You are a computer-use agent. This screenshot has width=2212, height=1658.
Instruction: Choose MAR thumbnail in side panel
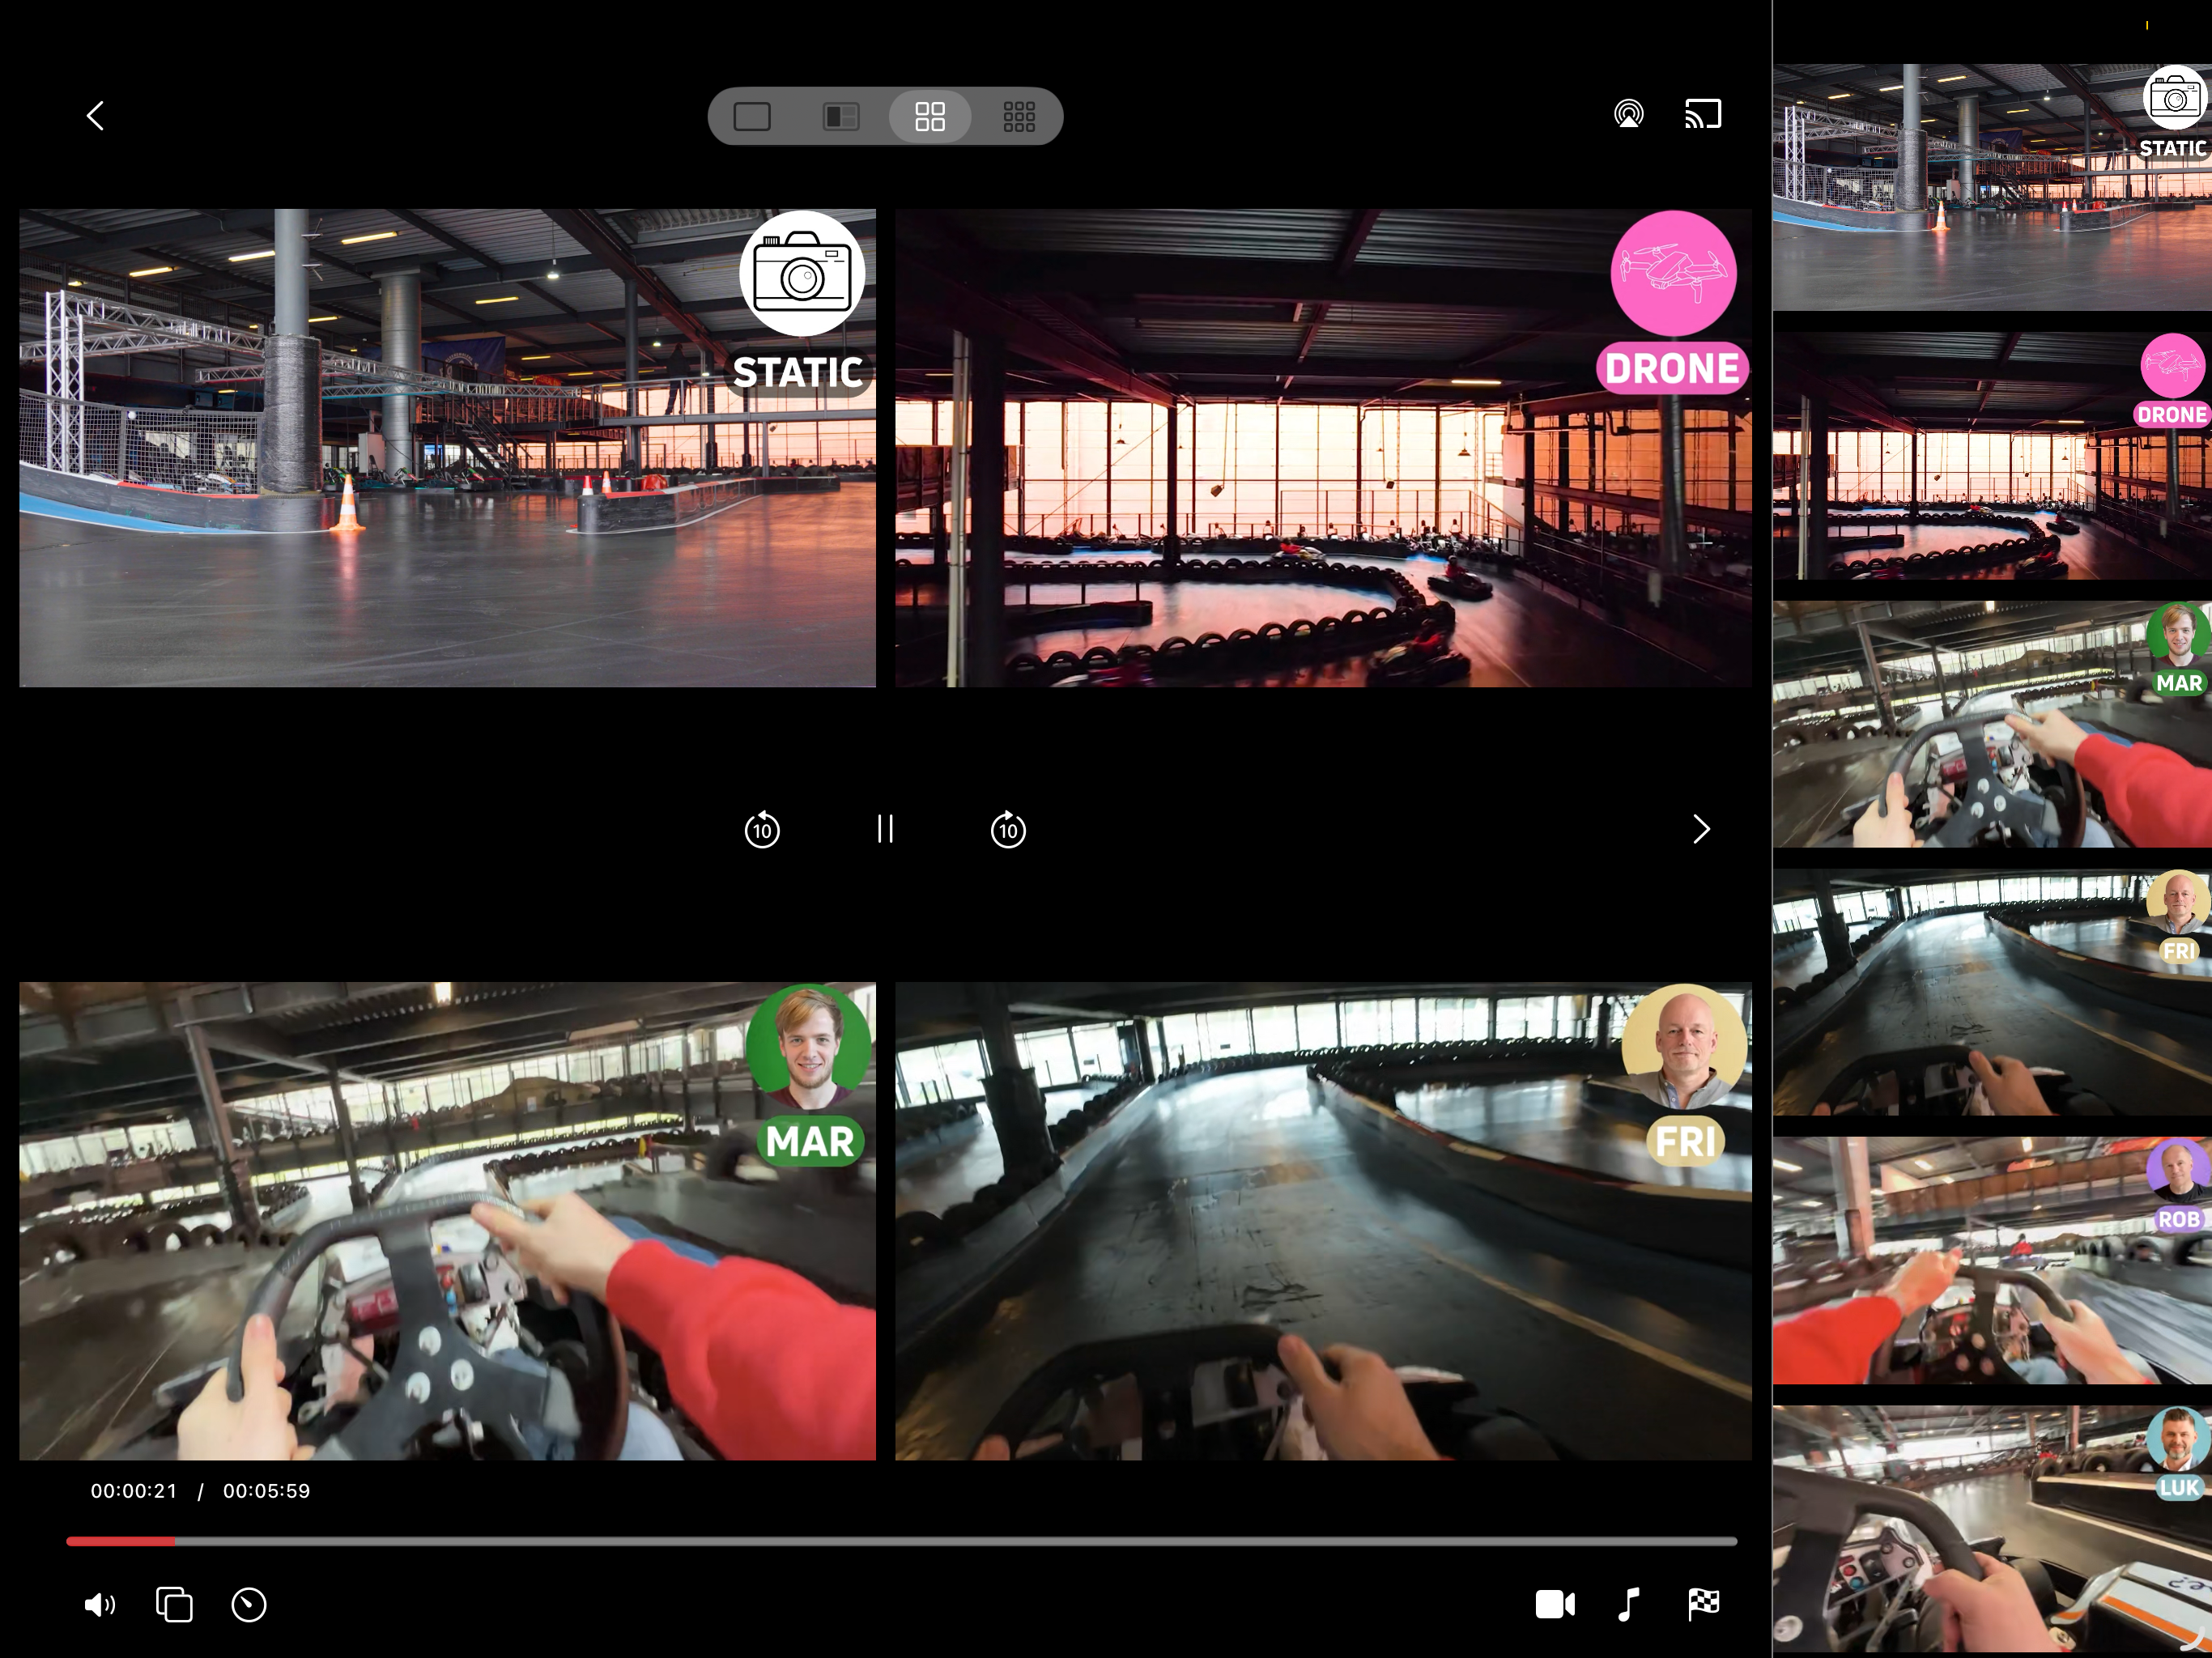[x=1992, y=724]
